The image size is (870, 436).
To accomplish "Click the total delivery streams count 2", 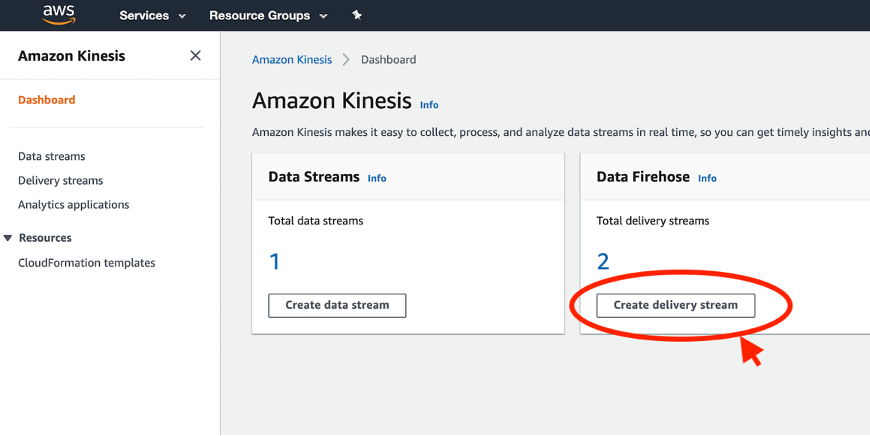I will coord(603,262).
